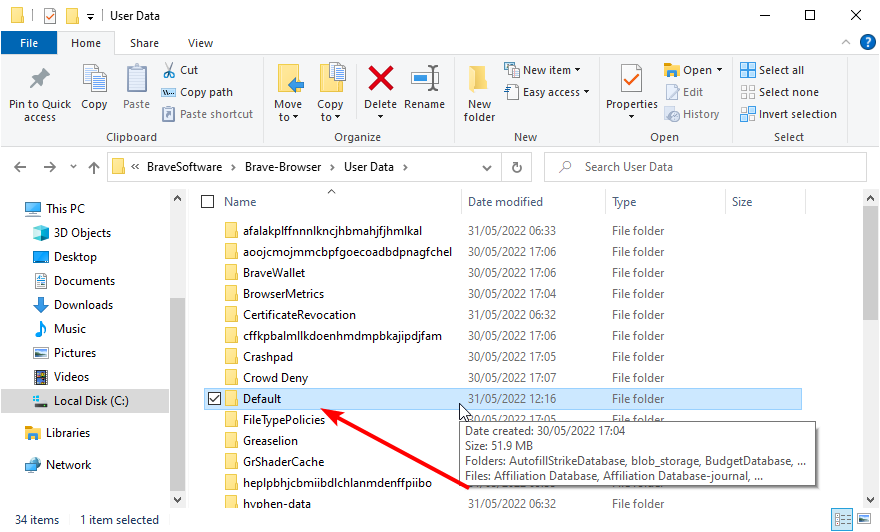This screenshot has width=880, height=532.
Task: Switch to Details view layout icon
Action: (x=842, y=519)
